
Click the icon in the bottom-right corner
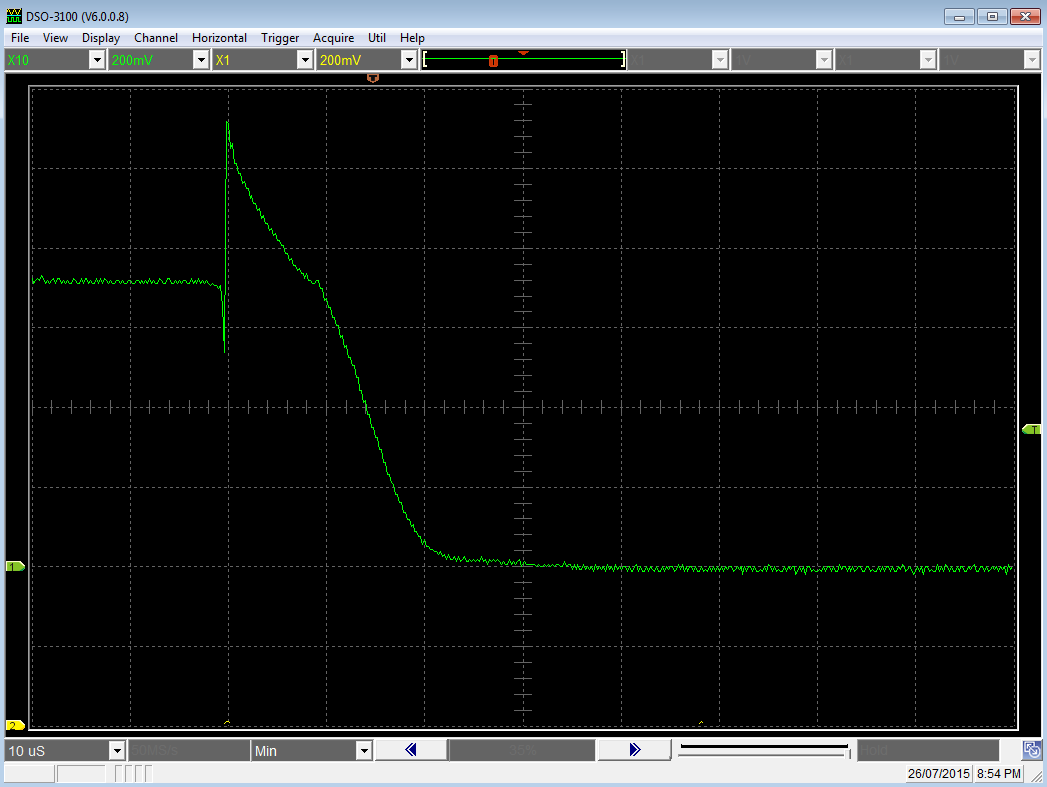click(1032, 750)
